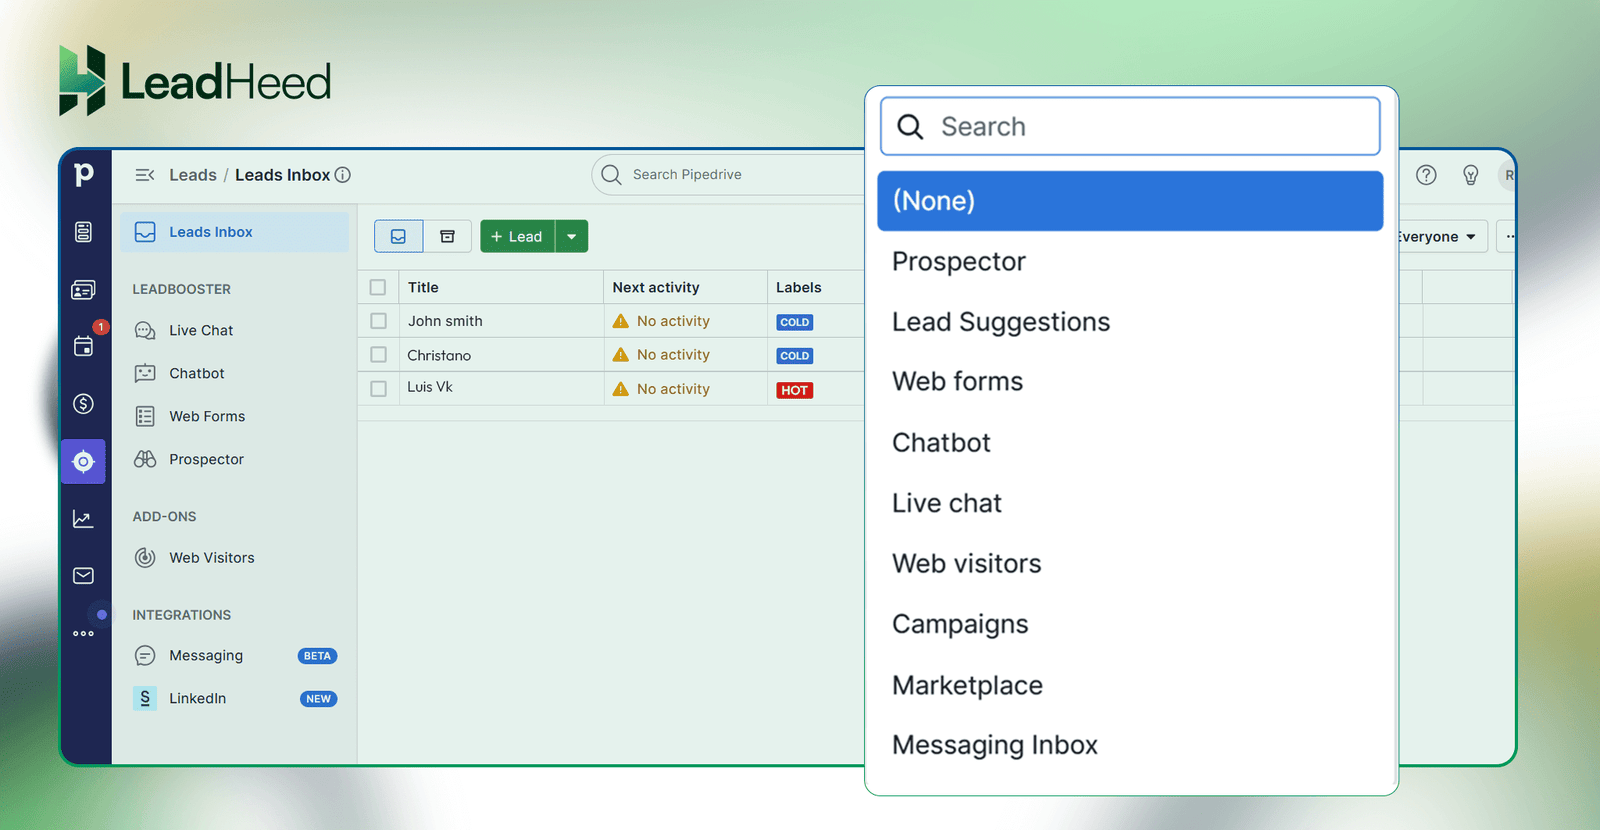Collapse sidebar with the menu toggle icon

[145, 175]
